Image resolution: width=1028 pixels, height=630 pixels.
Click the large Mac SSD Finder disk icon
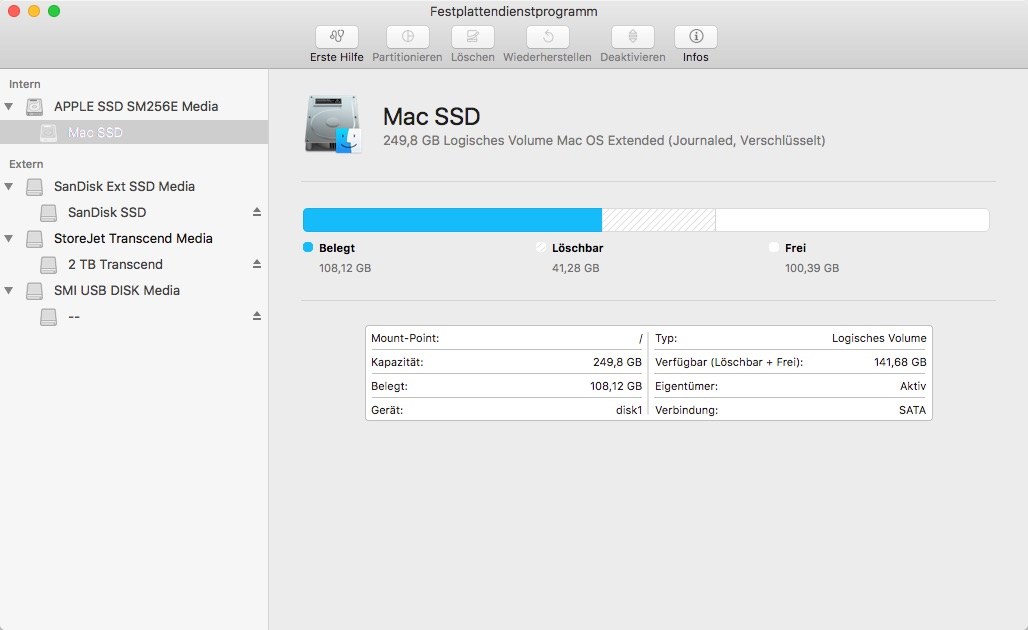click(x=333, y=125)
